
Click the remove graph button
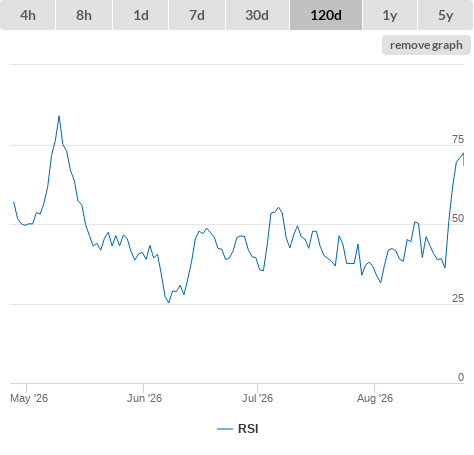(426, 45)
